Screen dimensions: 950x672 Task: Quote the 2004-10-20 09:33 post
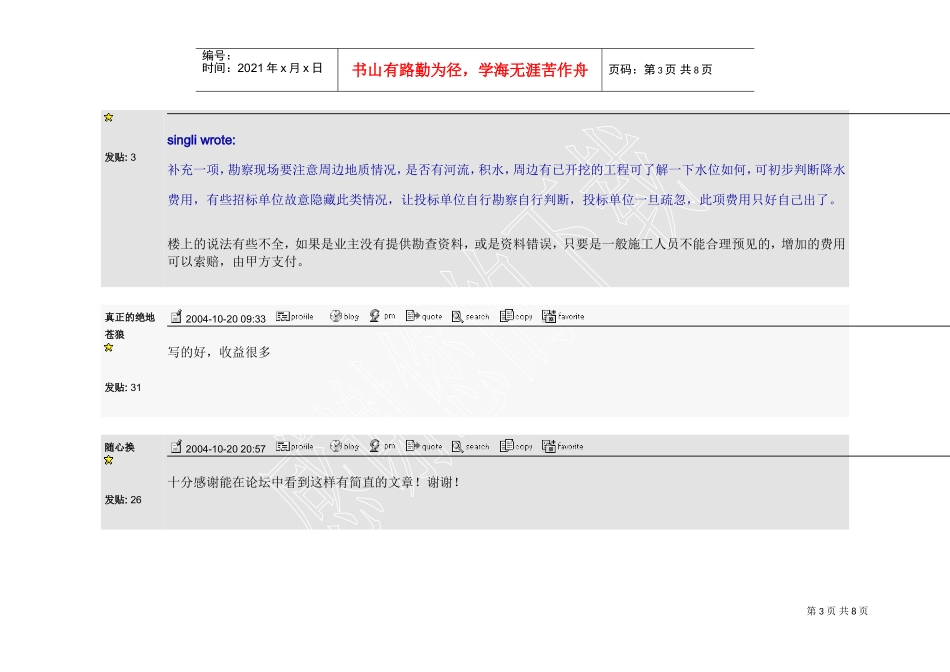(424, 316)
